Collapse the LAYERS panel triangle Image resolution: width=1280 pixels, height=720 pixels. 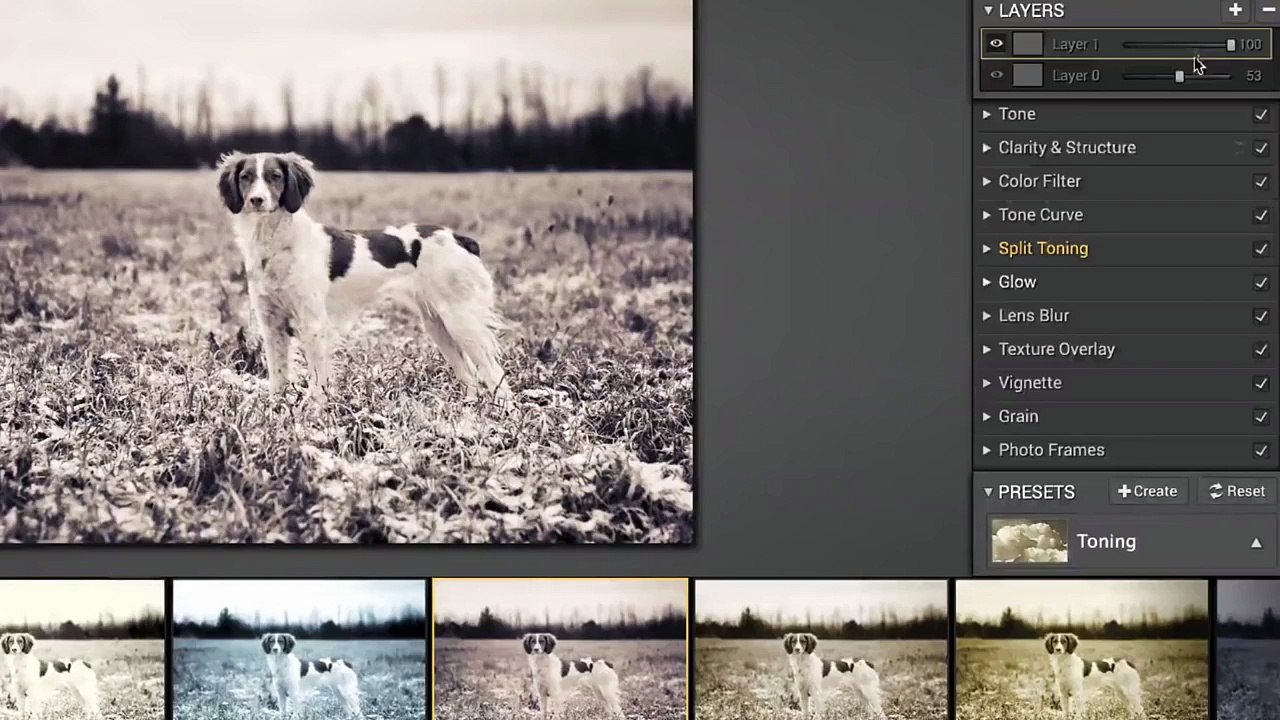(x=988, y=11)
